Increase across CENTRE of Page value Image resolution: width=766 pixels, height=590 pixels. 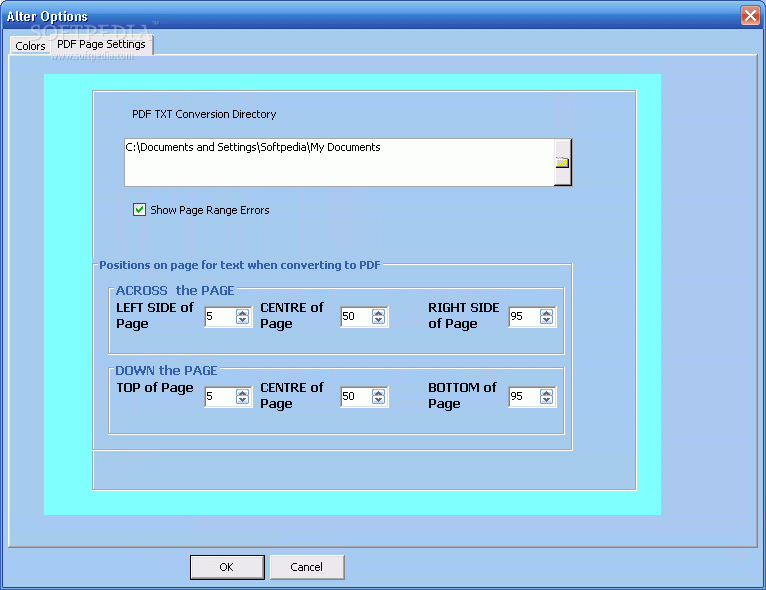pos(378,313)
